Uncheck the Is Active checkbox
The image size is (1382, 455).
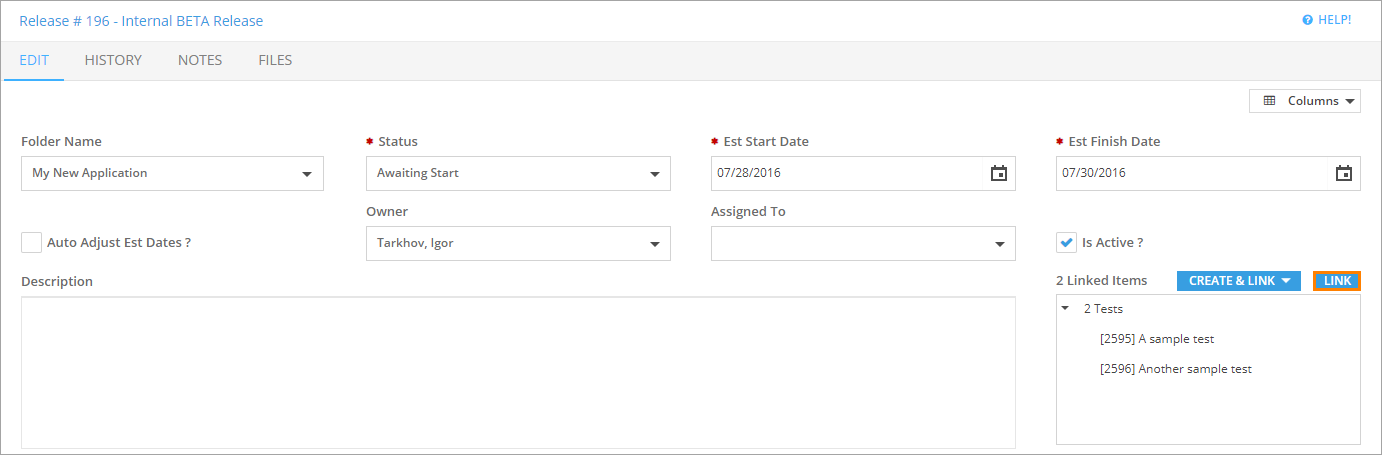[1067, 242]
